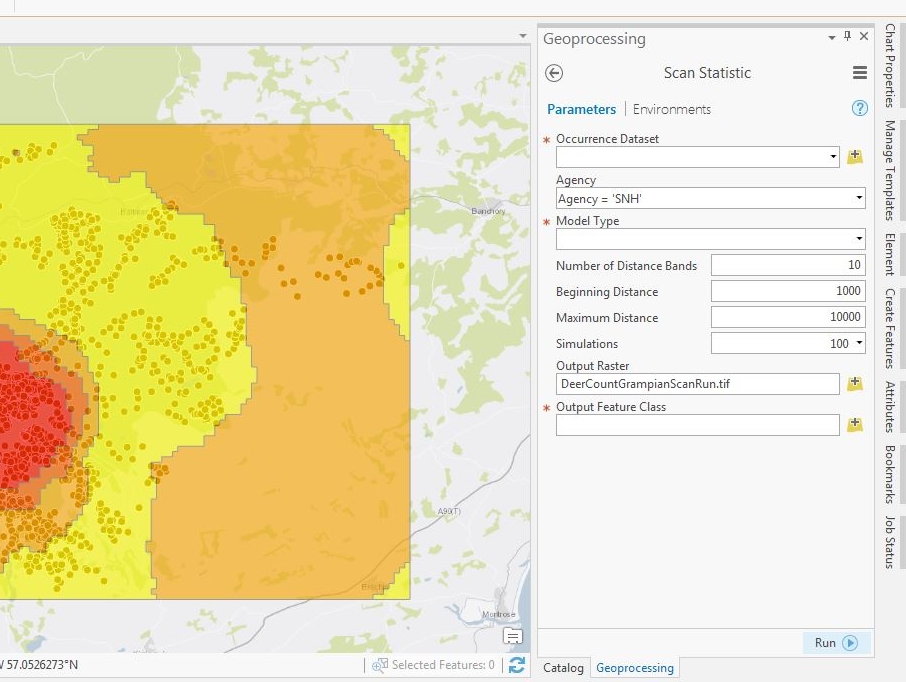Open the map pop-up window icon
906x682 pixels.
tap(513, 636)
